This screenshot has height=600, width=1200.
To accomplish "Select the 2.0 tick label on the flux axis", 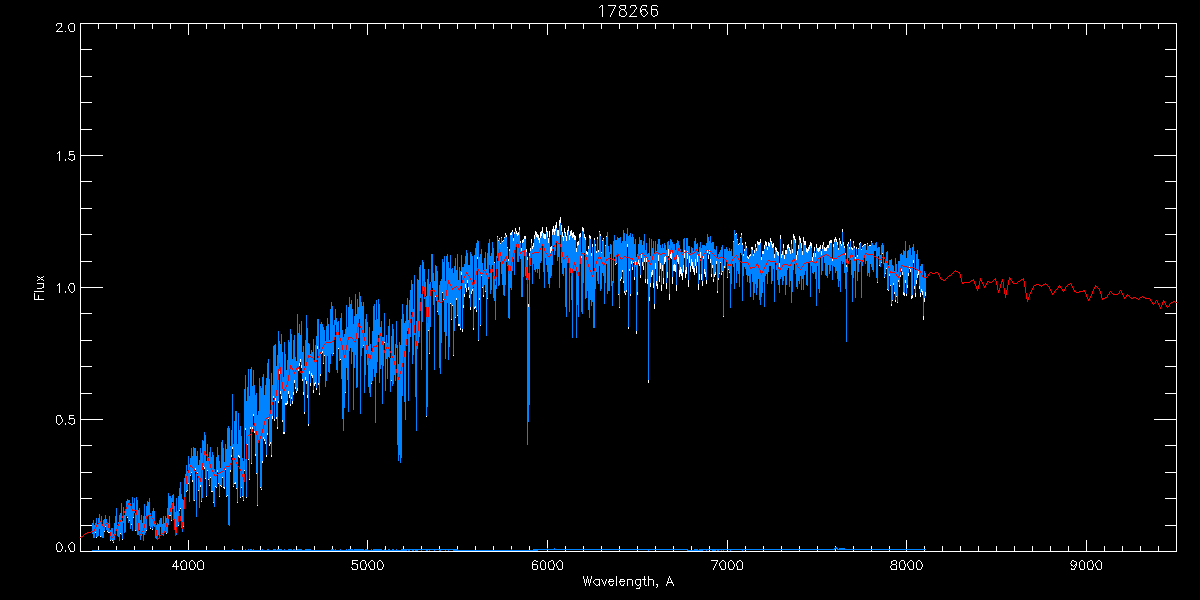I will tap(66, 28).
